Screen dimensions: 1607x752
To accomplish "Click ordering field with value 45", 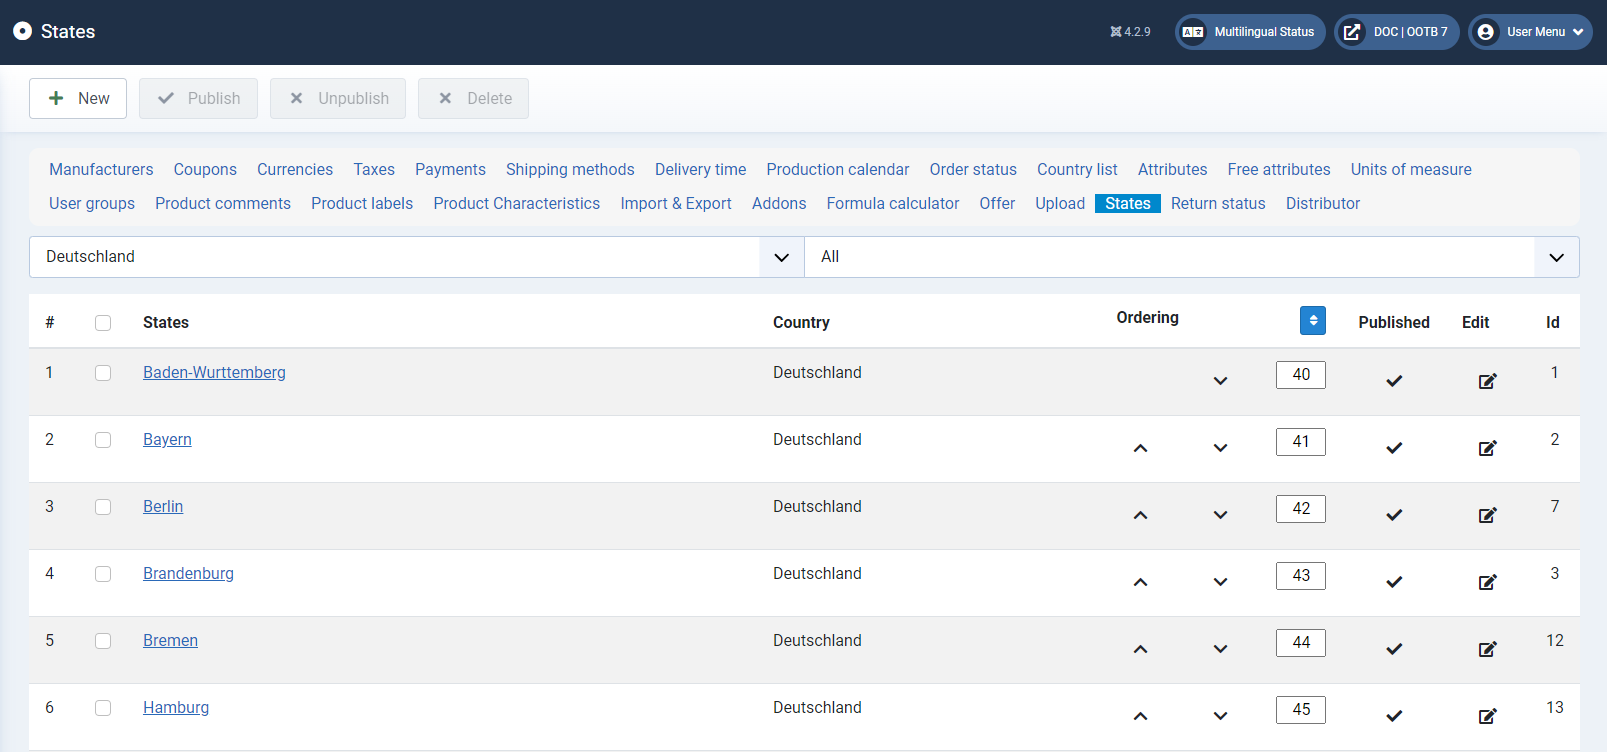I will click(x=1301, y=710).
